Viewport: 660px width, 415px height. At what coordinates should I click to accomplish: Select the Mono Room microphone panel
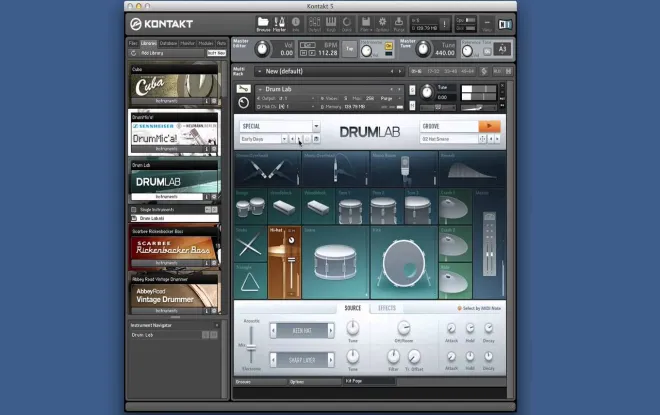coord(404,169)
